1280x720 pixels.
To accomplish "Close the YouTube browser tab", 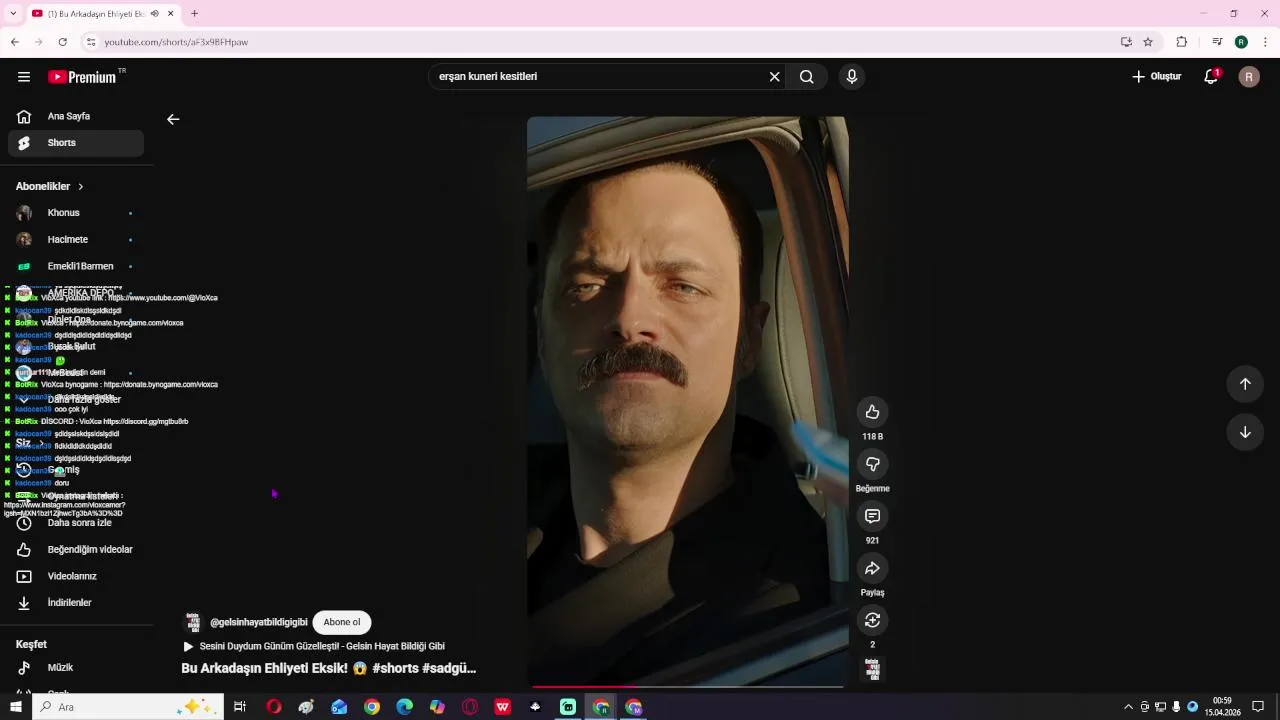I will point(171,14).
